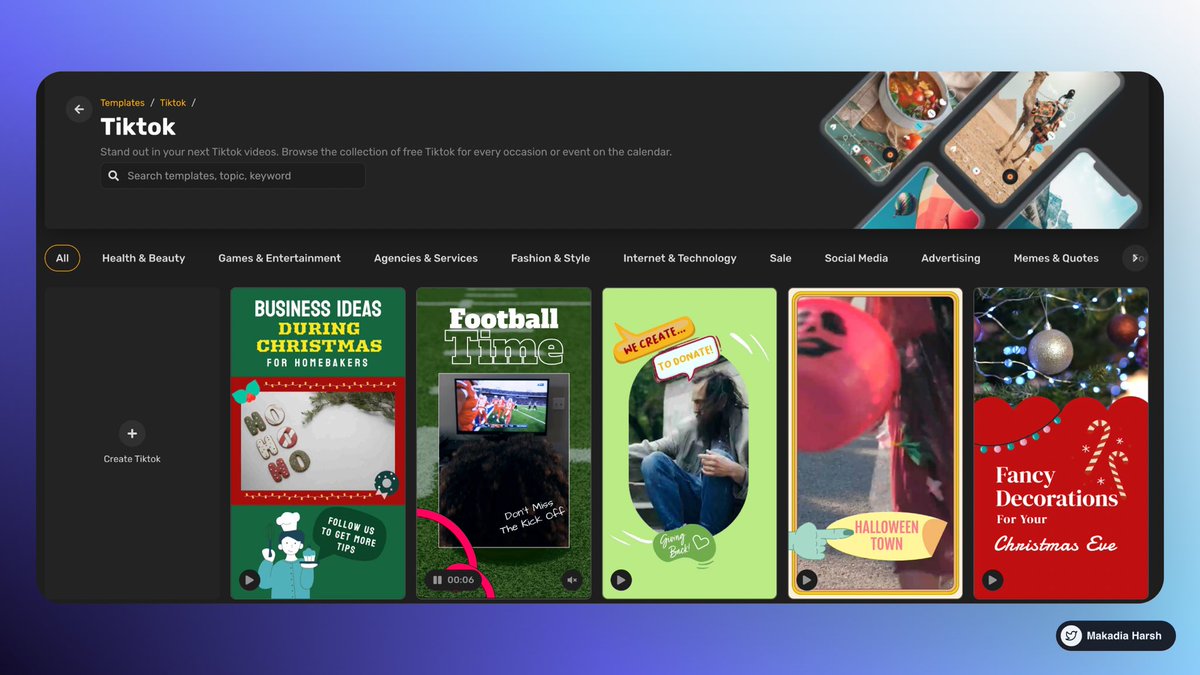The height and width of the screenshot is (675, 1200).
Task: Play the Halloween Town template
Action: (x=807, y=580)
